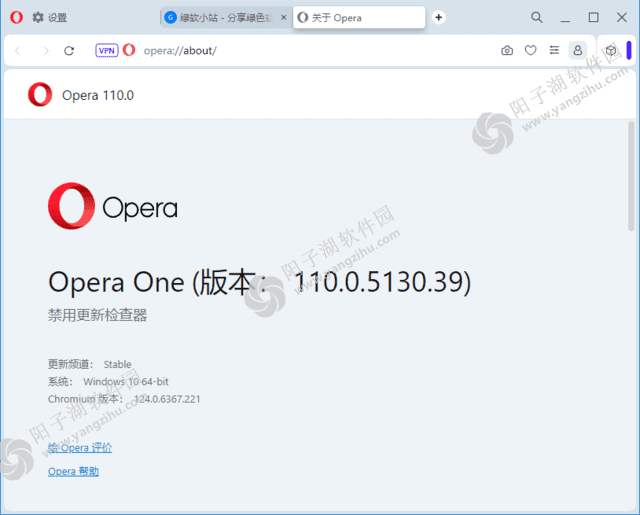This screenshot has height=515, width=640.
Task: Go forward to next page
Action: tap(46, 51)
